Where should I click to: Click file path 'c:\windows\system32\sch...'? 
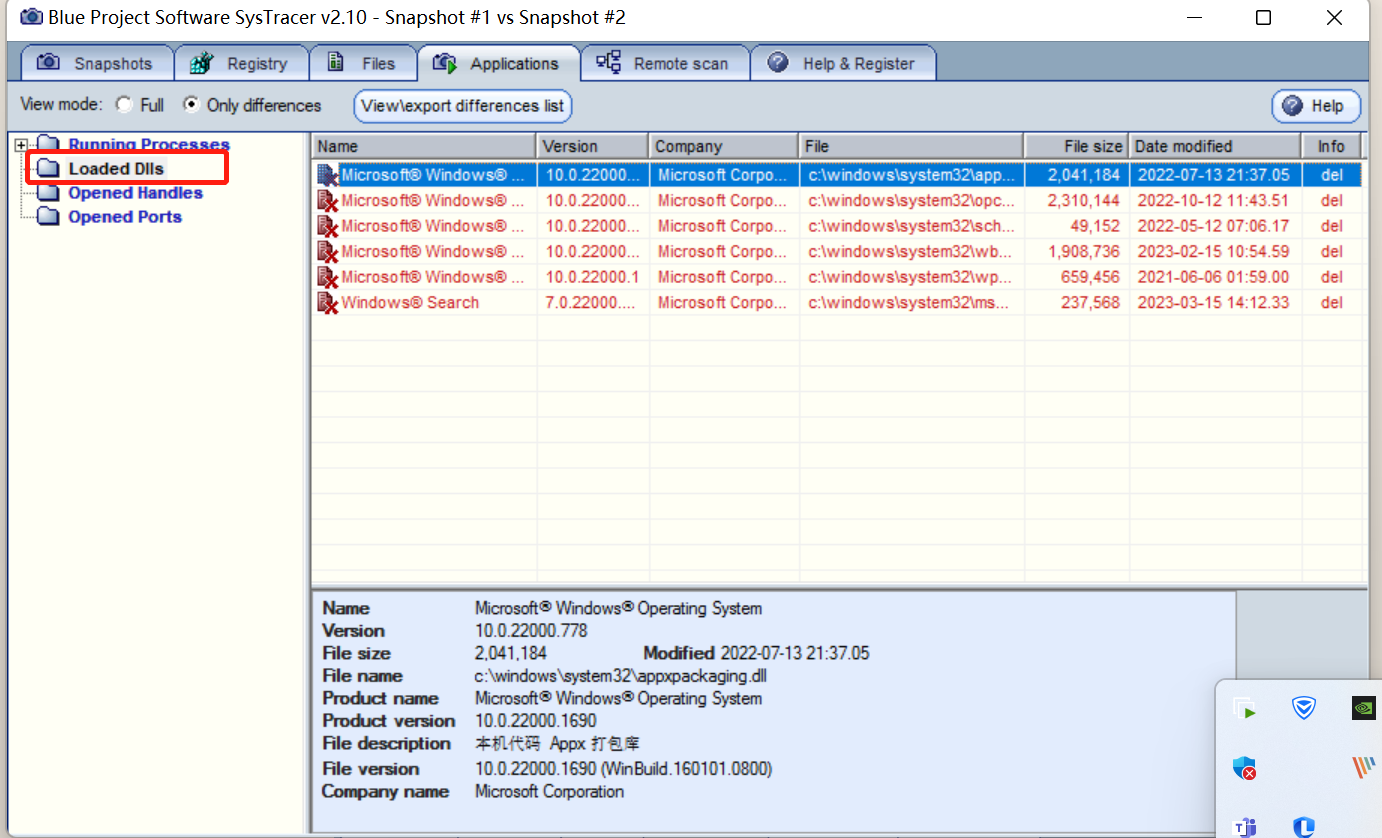912,226
